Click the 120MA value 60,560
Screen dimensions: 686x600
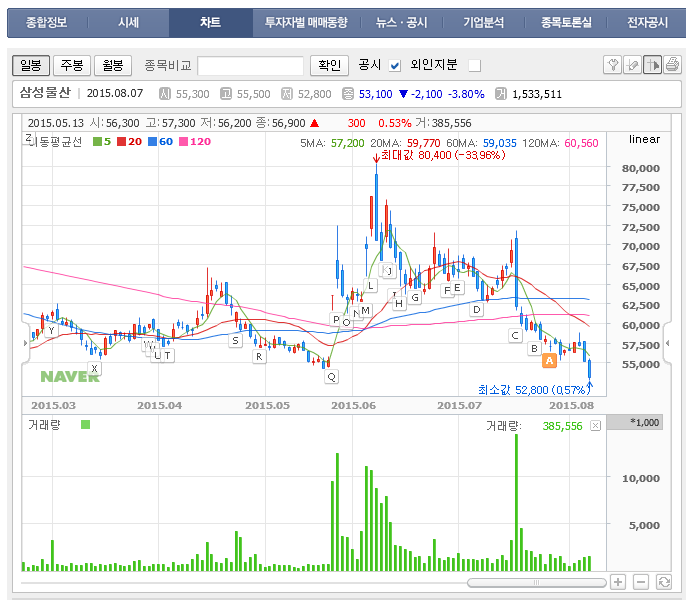pos(581,143)
